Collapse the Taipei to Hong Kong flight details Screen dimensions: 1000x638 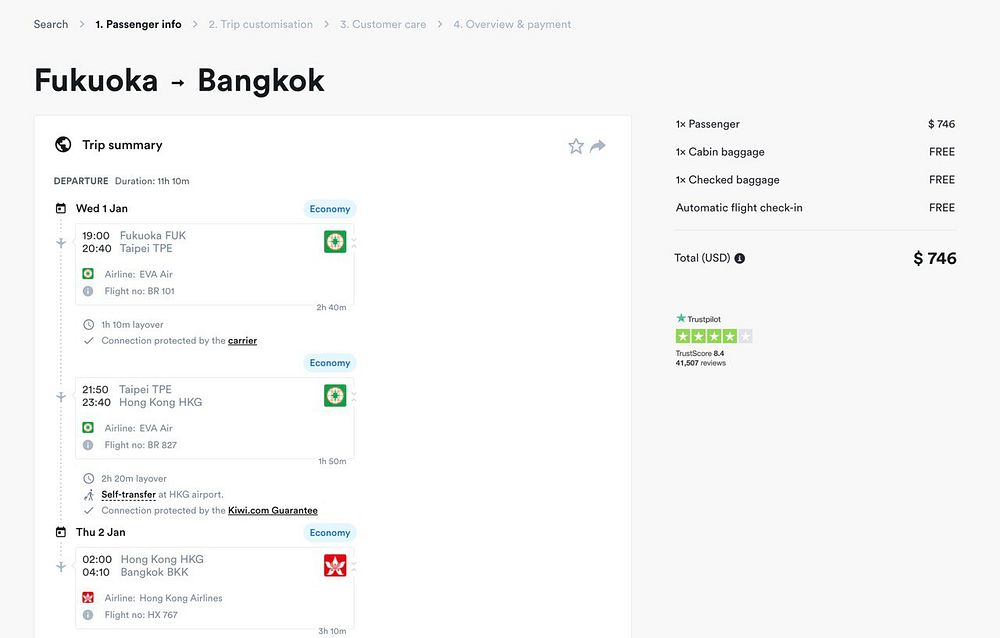tap(354, 396)
